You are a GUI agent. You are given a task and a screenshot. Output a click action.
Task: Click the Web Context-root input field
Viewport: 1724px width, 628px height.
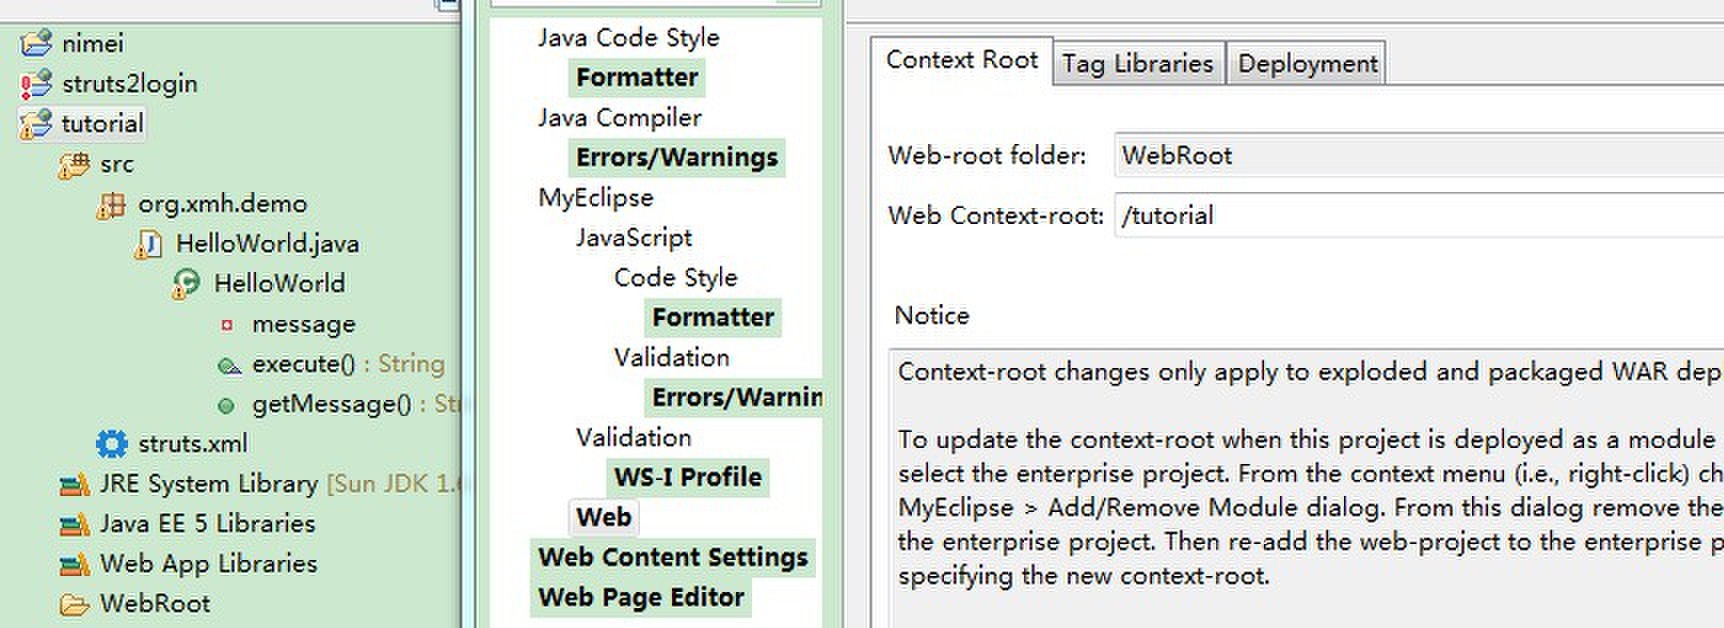pyautogui.click(x=1419, y=216)
